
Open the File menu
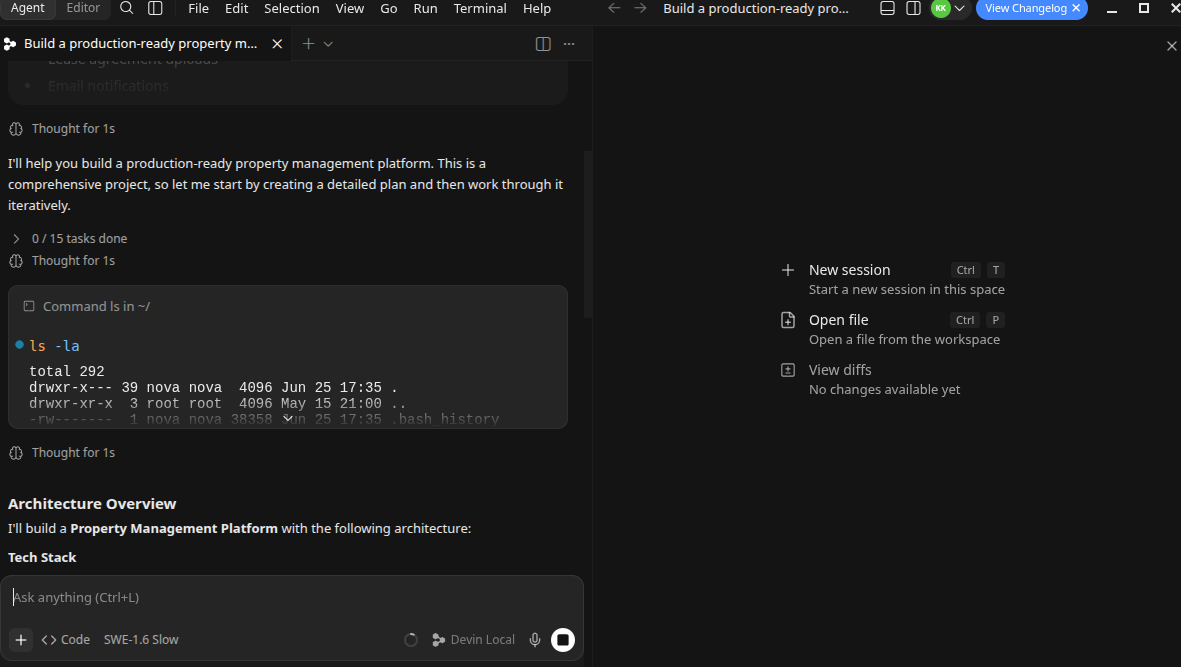[x=198, y=8]
